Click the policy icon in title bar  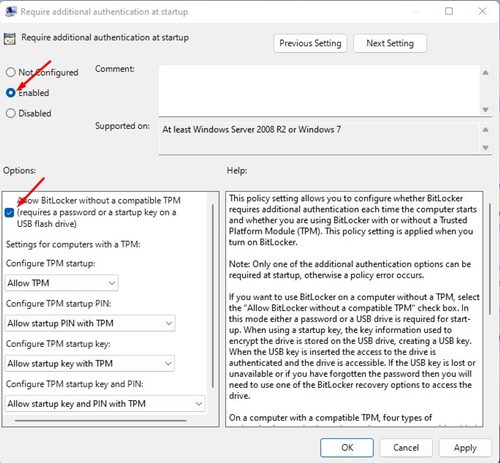pyautogui.click(x=11, y=11)
